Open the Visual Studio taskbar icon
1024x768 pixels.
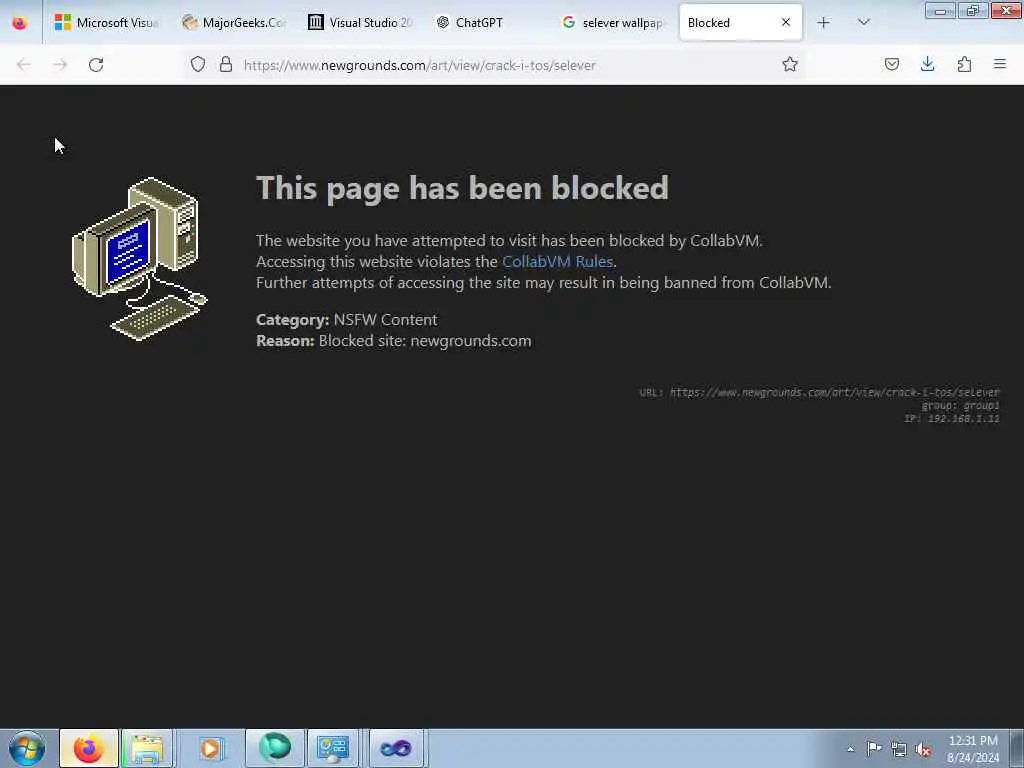pyautogui.click(x=396, y=748)
